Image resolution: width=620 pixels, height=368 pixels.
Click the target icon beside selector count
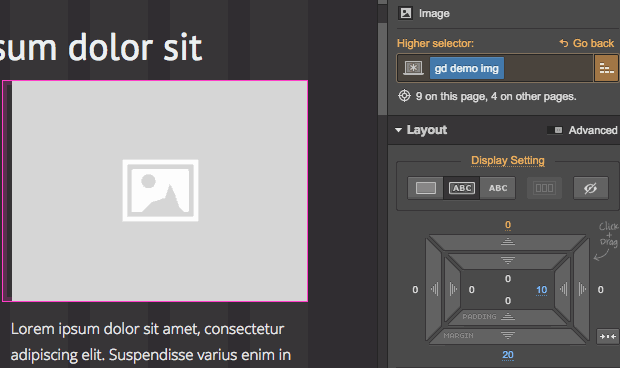(404, 96)
